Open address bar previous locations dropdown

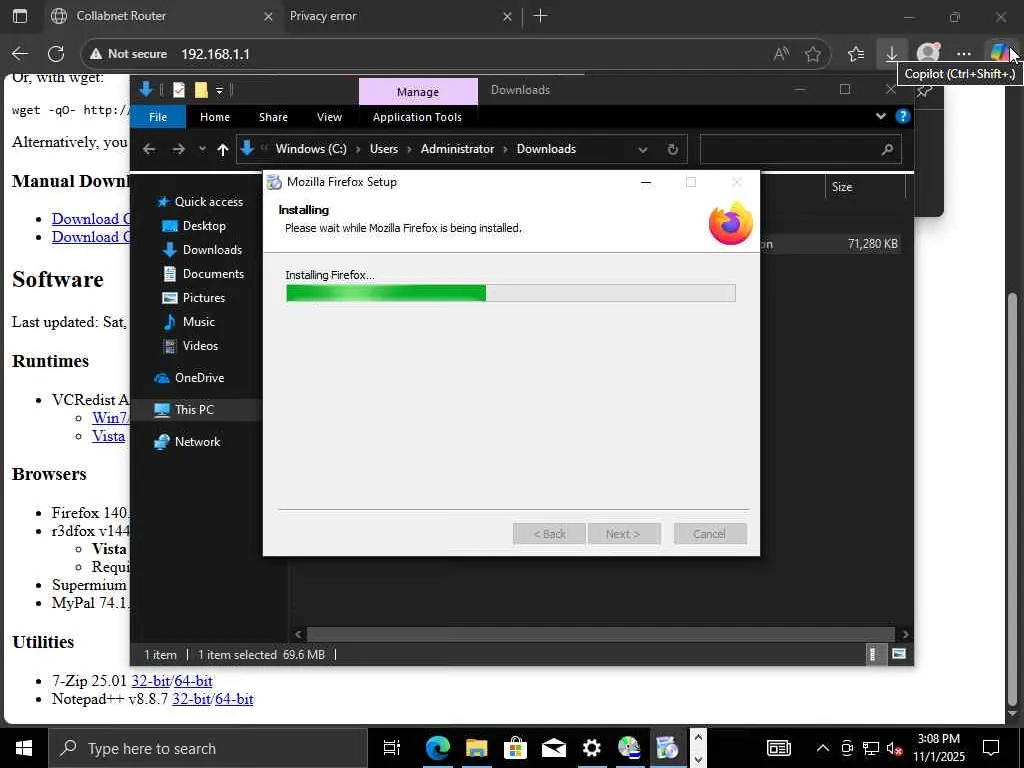[x=643, y=150]
